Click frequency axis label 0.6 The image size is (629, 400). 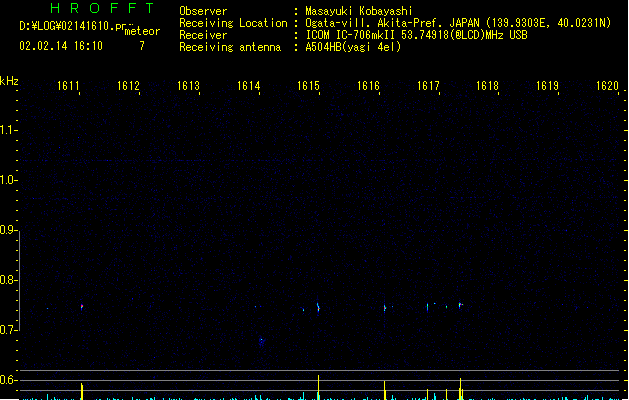point(7,380)
